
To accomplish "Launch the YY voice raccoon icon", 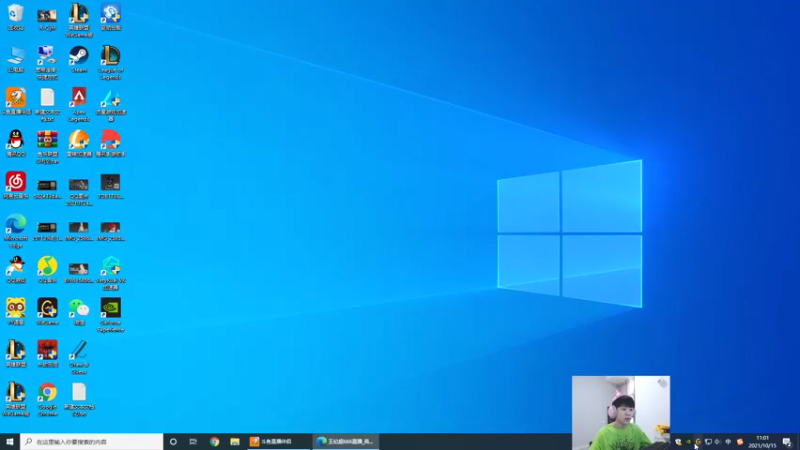I will [16, 312].
